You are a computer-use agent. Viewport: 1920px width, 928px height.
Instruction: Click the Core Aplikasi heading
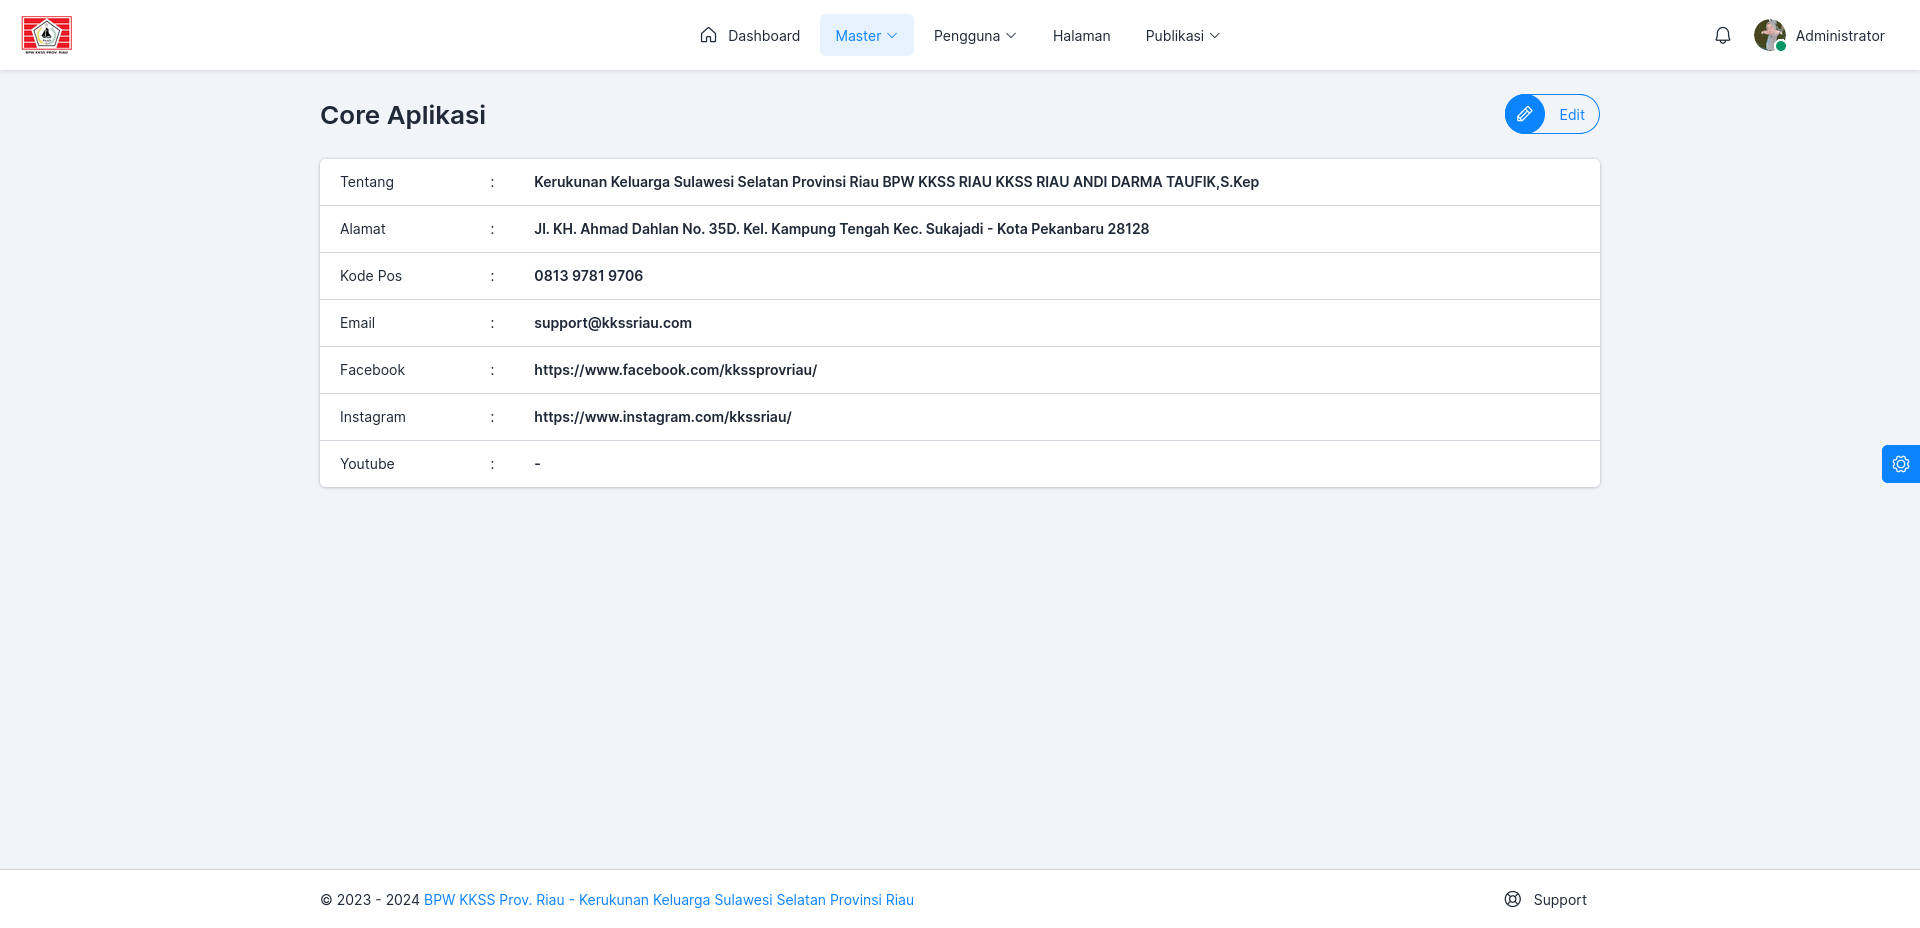[x=403, y=115]
